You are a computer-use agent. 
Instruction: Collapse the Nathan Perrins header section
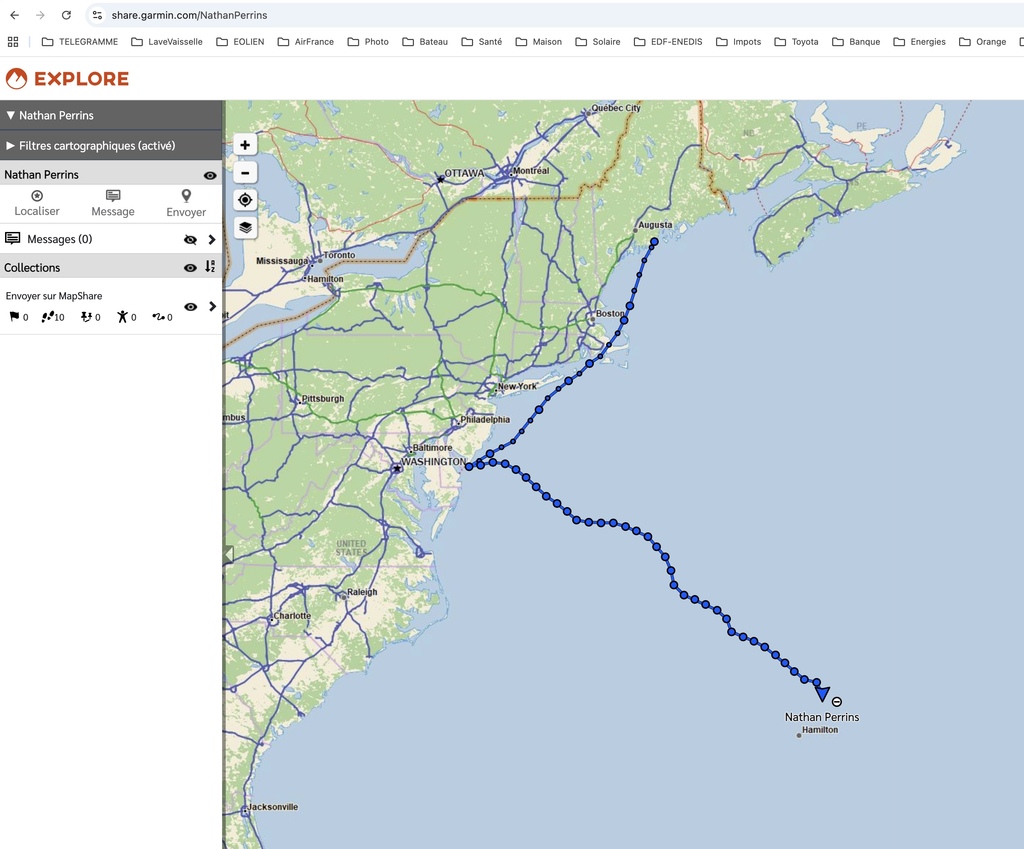(11, 115)
